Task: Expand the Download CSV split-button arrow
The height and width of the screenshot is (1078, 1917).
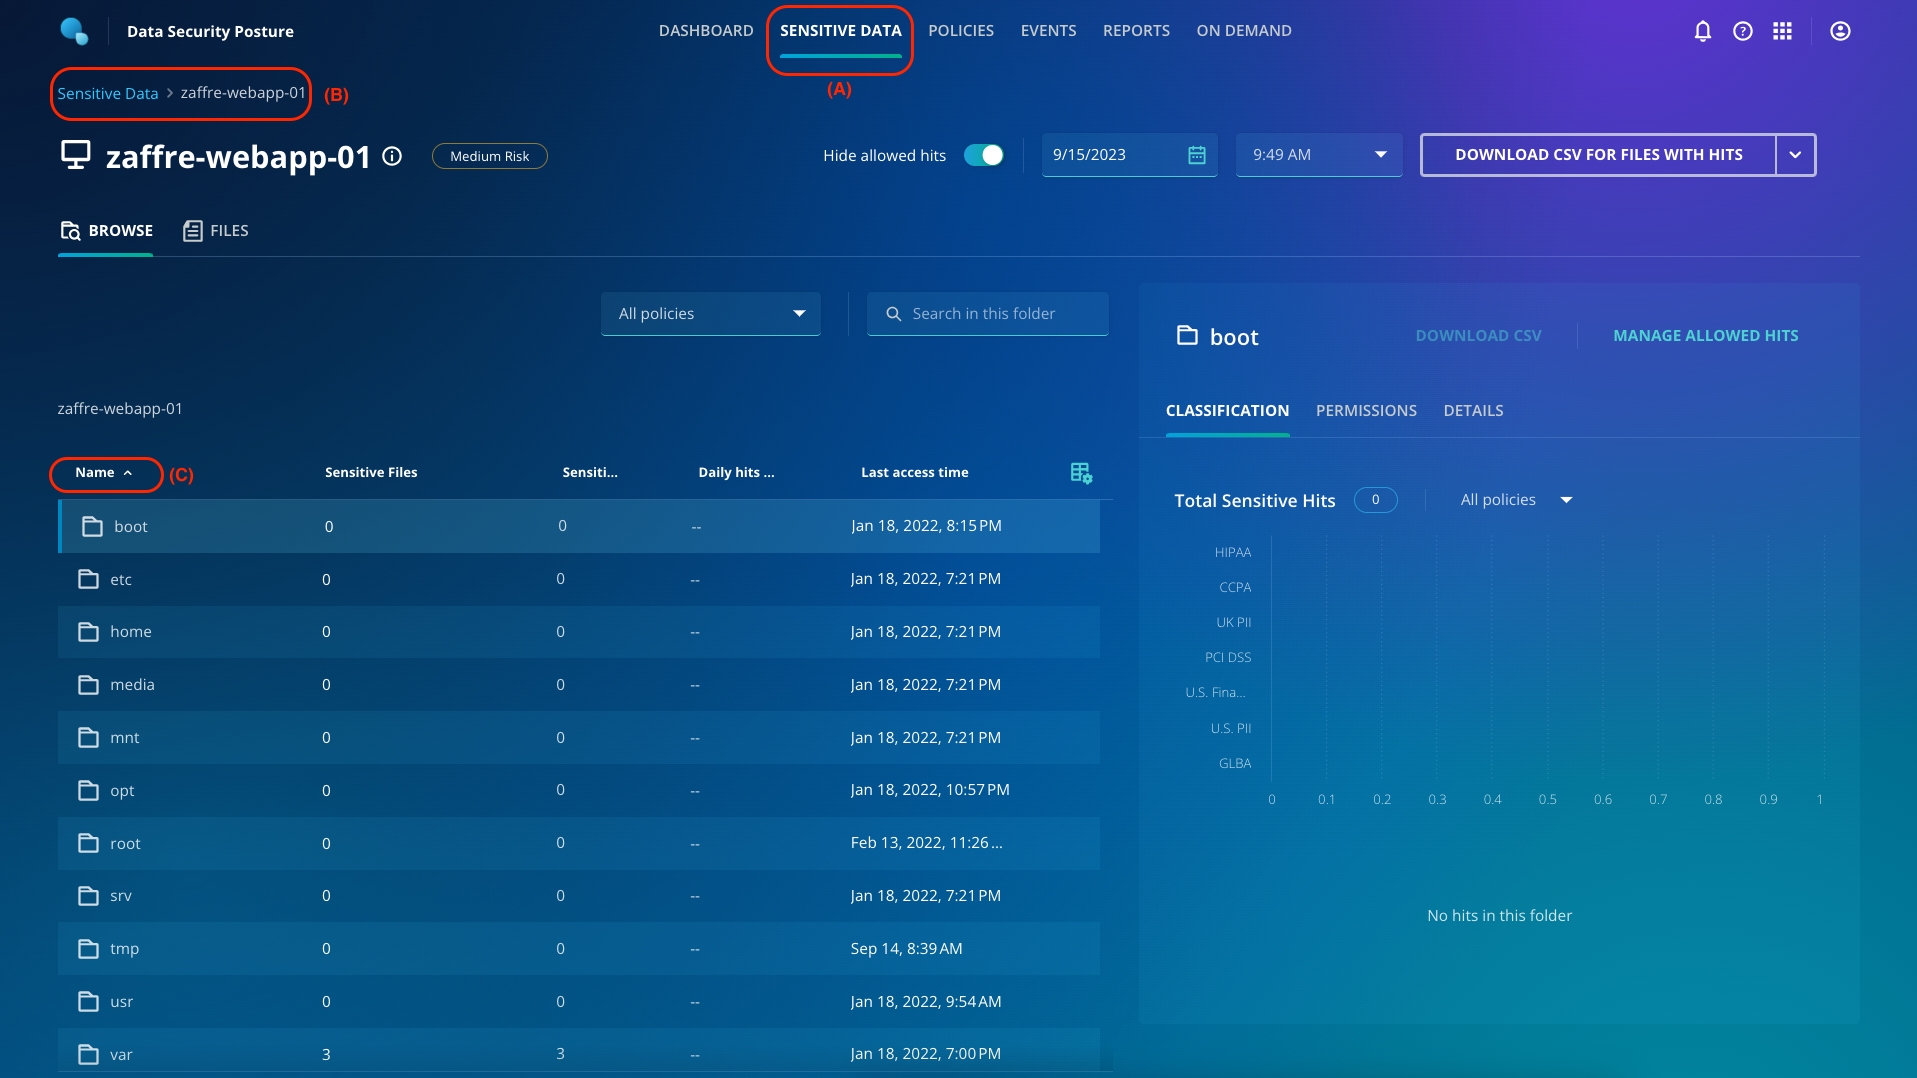Action: click(1795, 155)
